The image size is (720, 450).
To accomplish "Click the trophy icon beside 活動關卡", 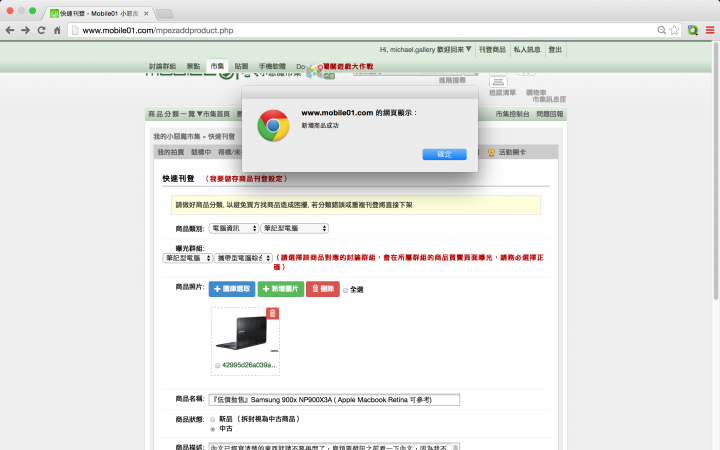I will 491,152.
